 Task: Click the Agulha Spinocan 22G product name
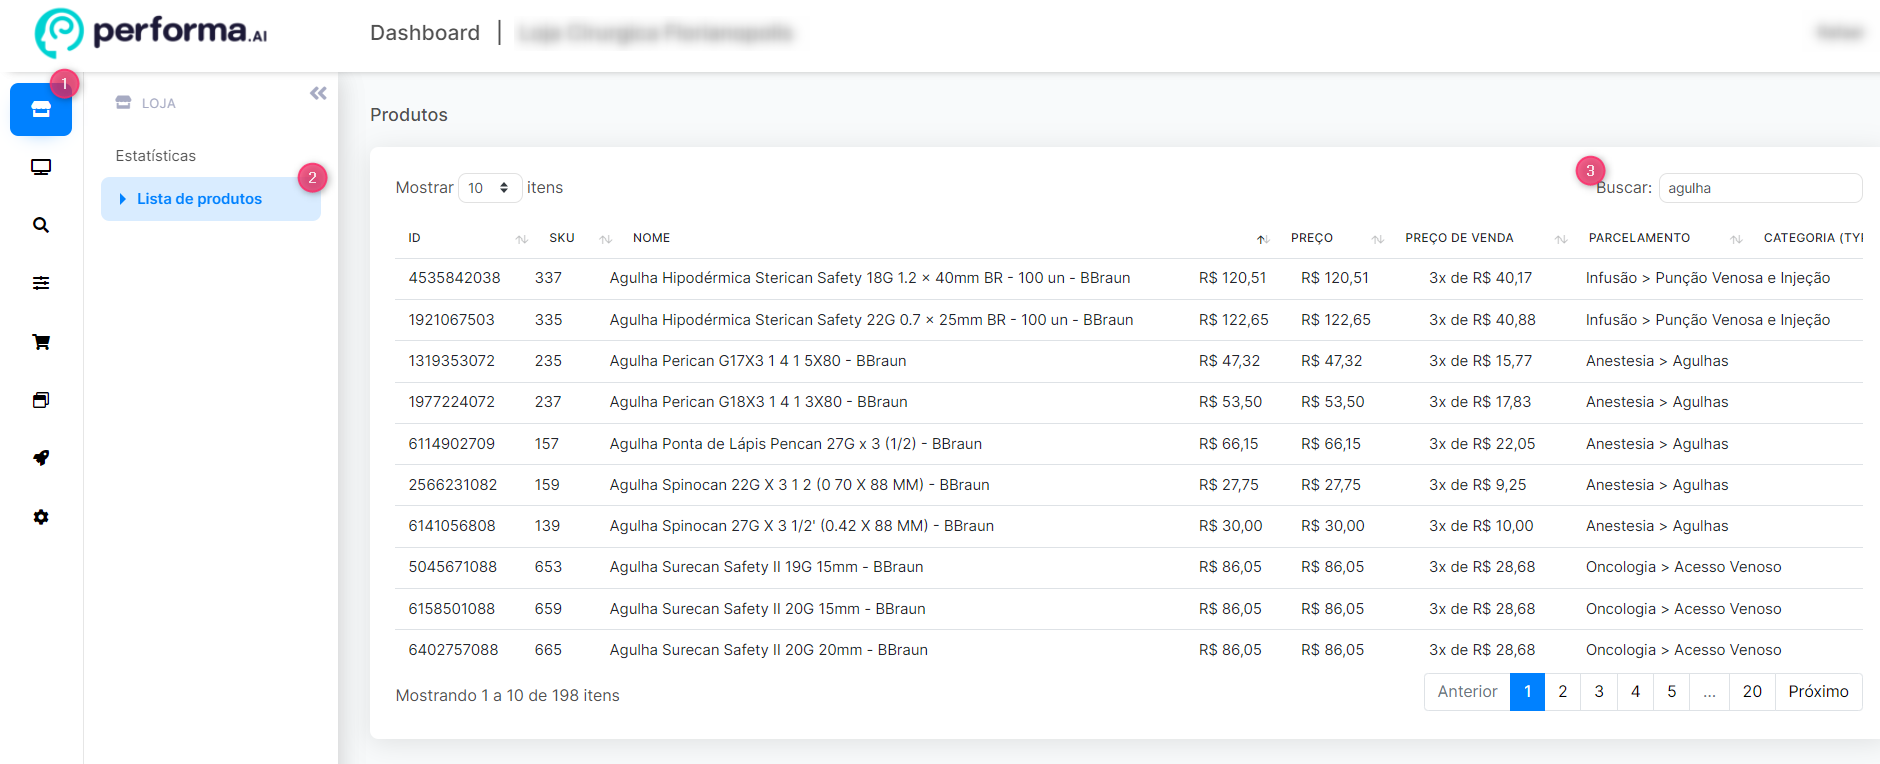799,485
